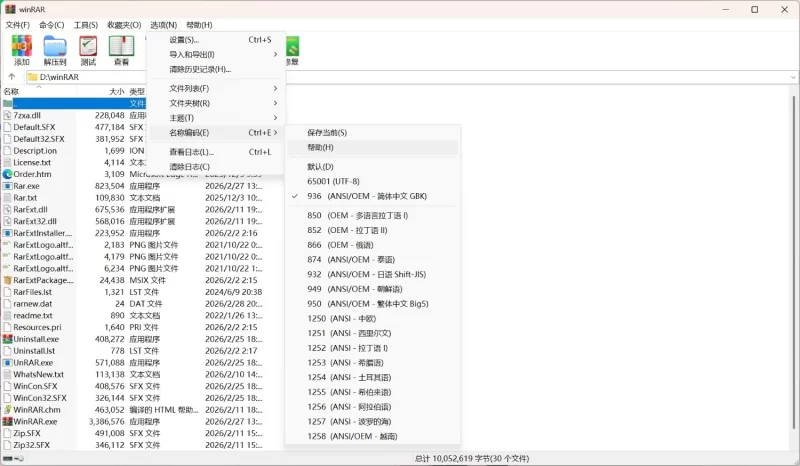Sort by the Size (大小) column header
The image size is (800, 466).
point(102,91)
